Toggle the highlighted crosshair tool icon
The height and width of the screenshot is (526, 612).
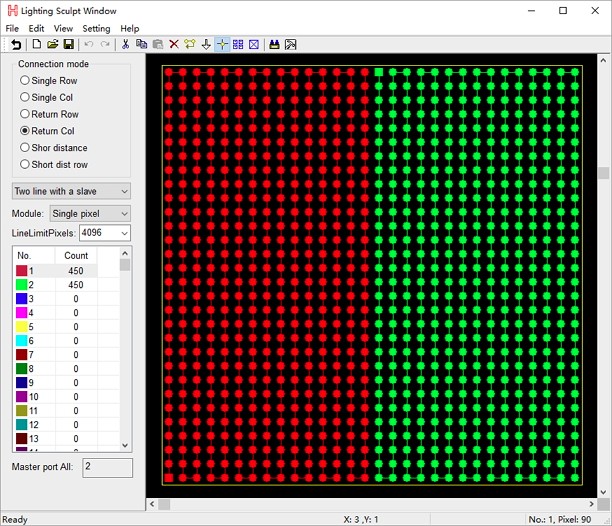222,44
